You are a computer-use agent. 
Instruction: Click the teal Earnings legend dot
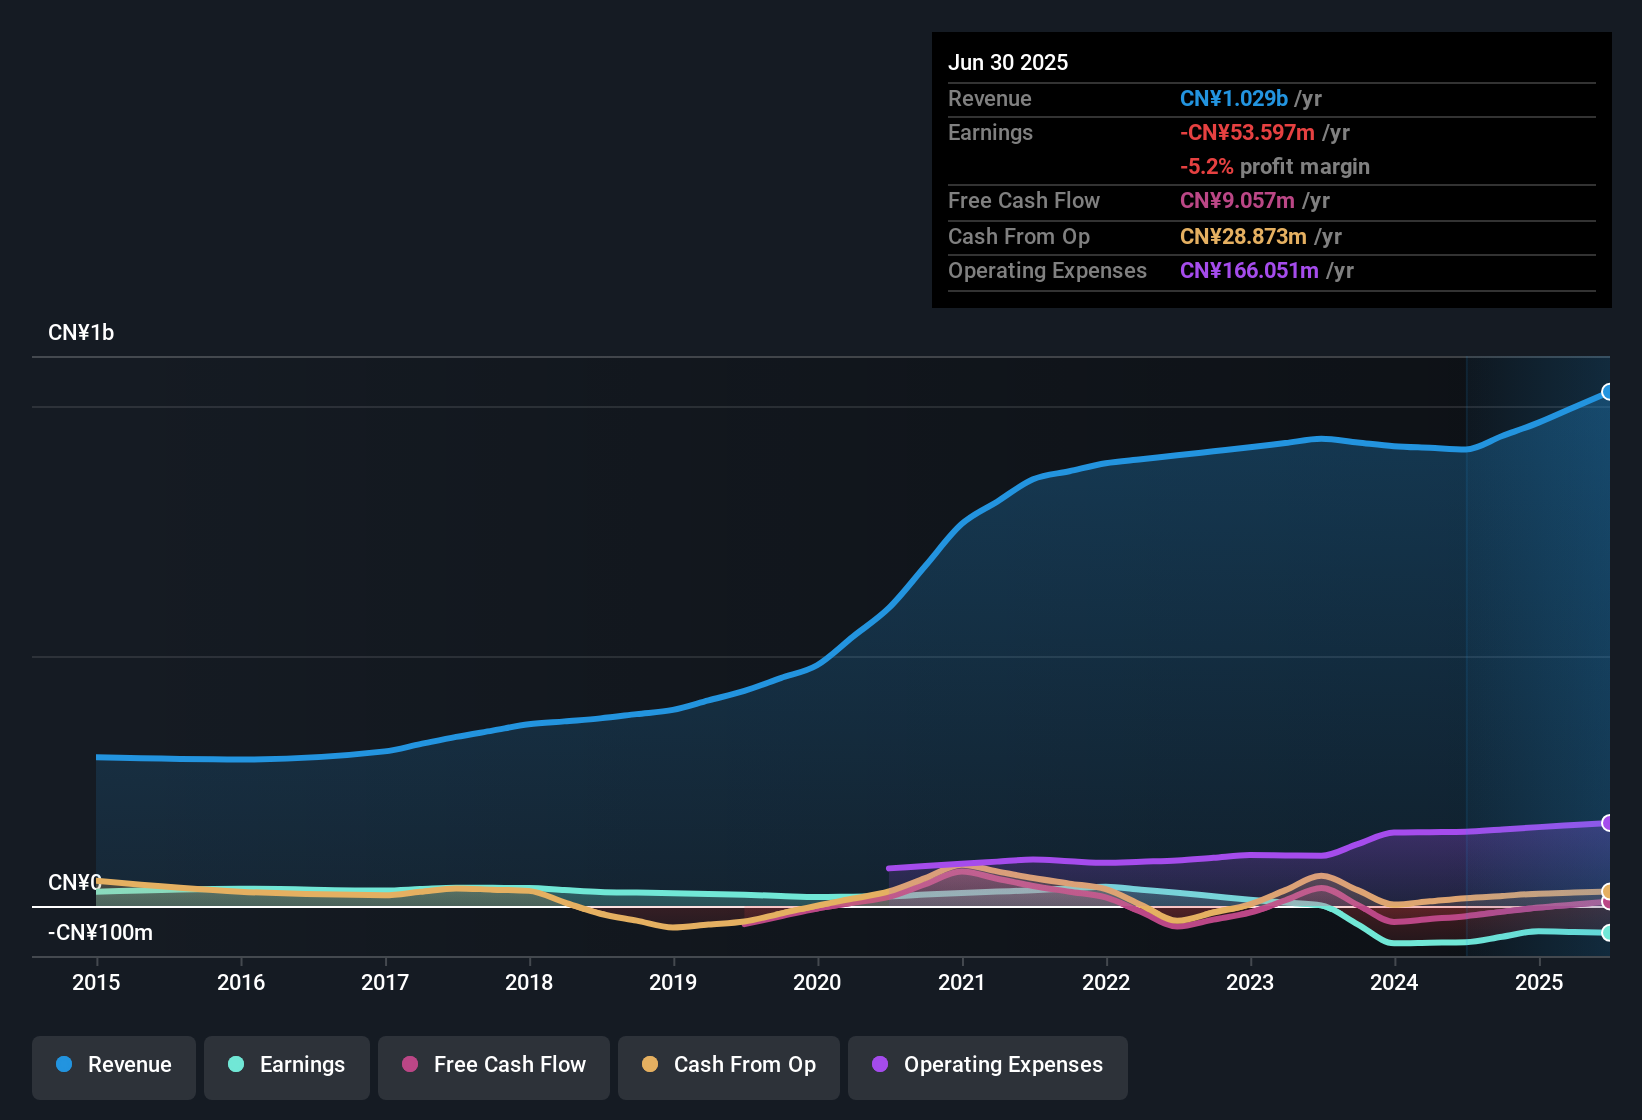click(237, 1065)
